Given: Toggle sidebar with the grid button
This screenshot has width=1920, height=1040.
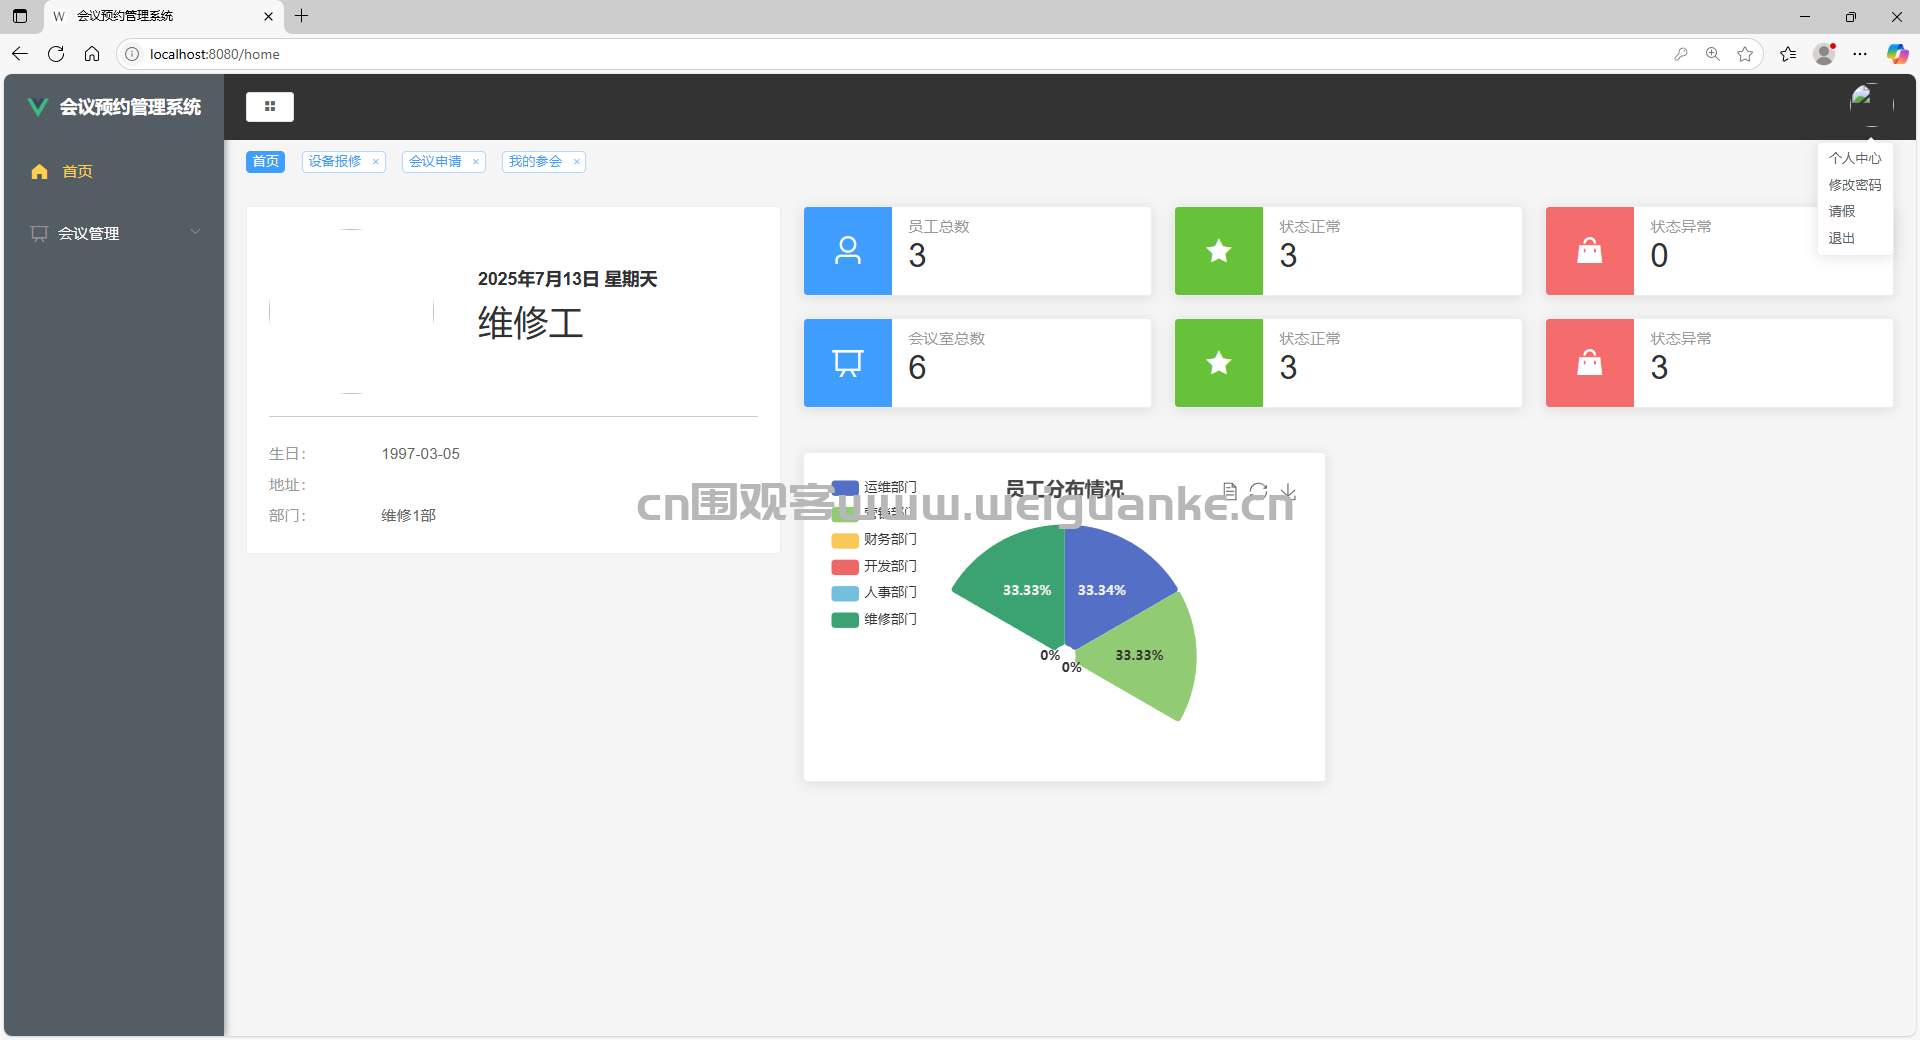Looking at the screenshot, I should click(x=270, y=106).
